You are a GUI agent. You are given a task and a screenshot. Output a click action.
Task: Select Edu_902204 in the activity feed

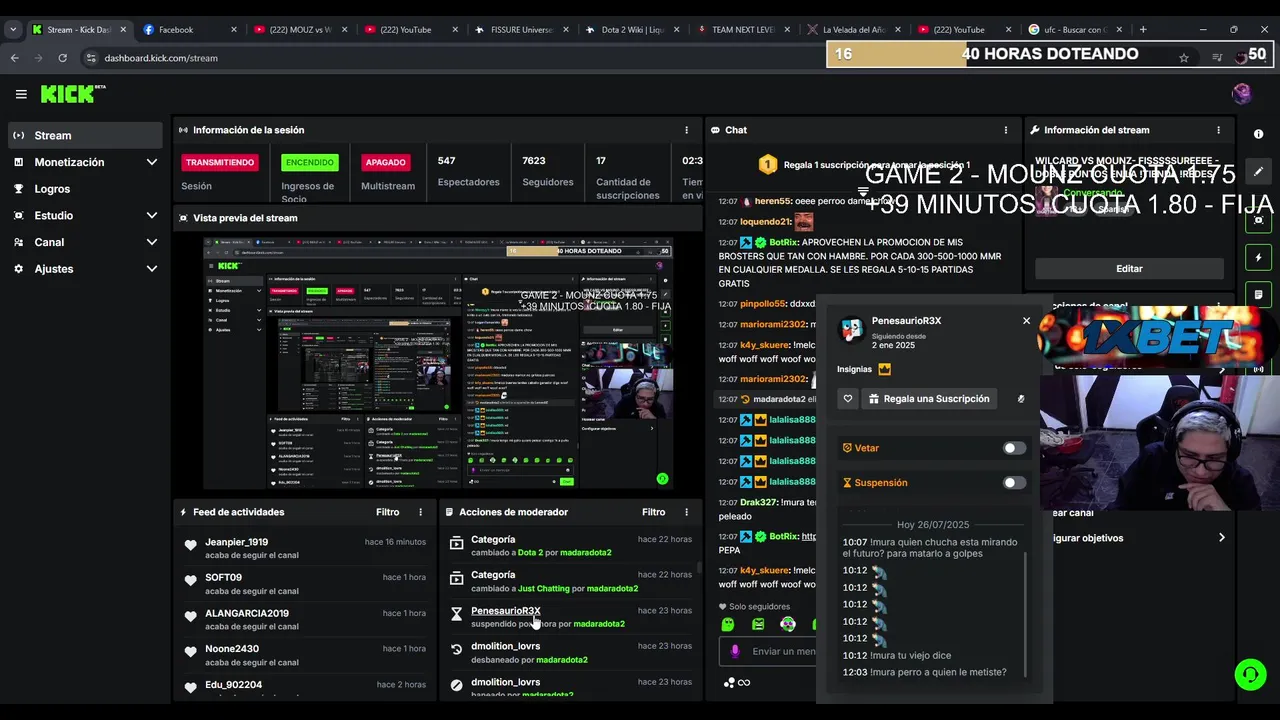click(x=234, y=685)
